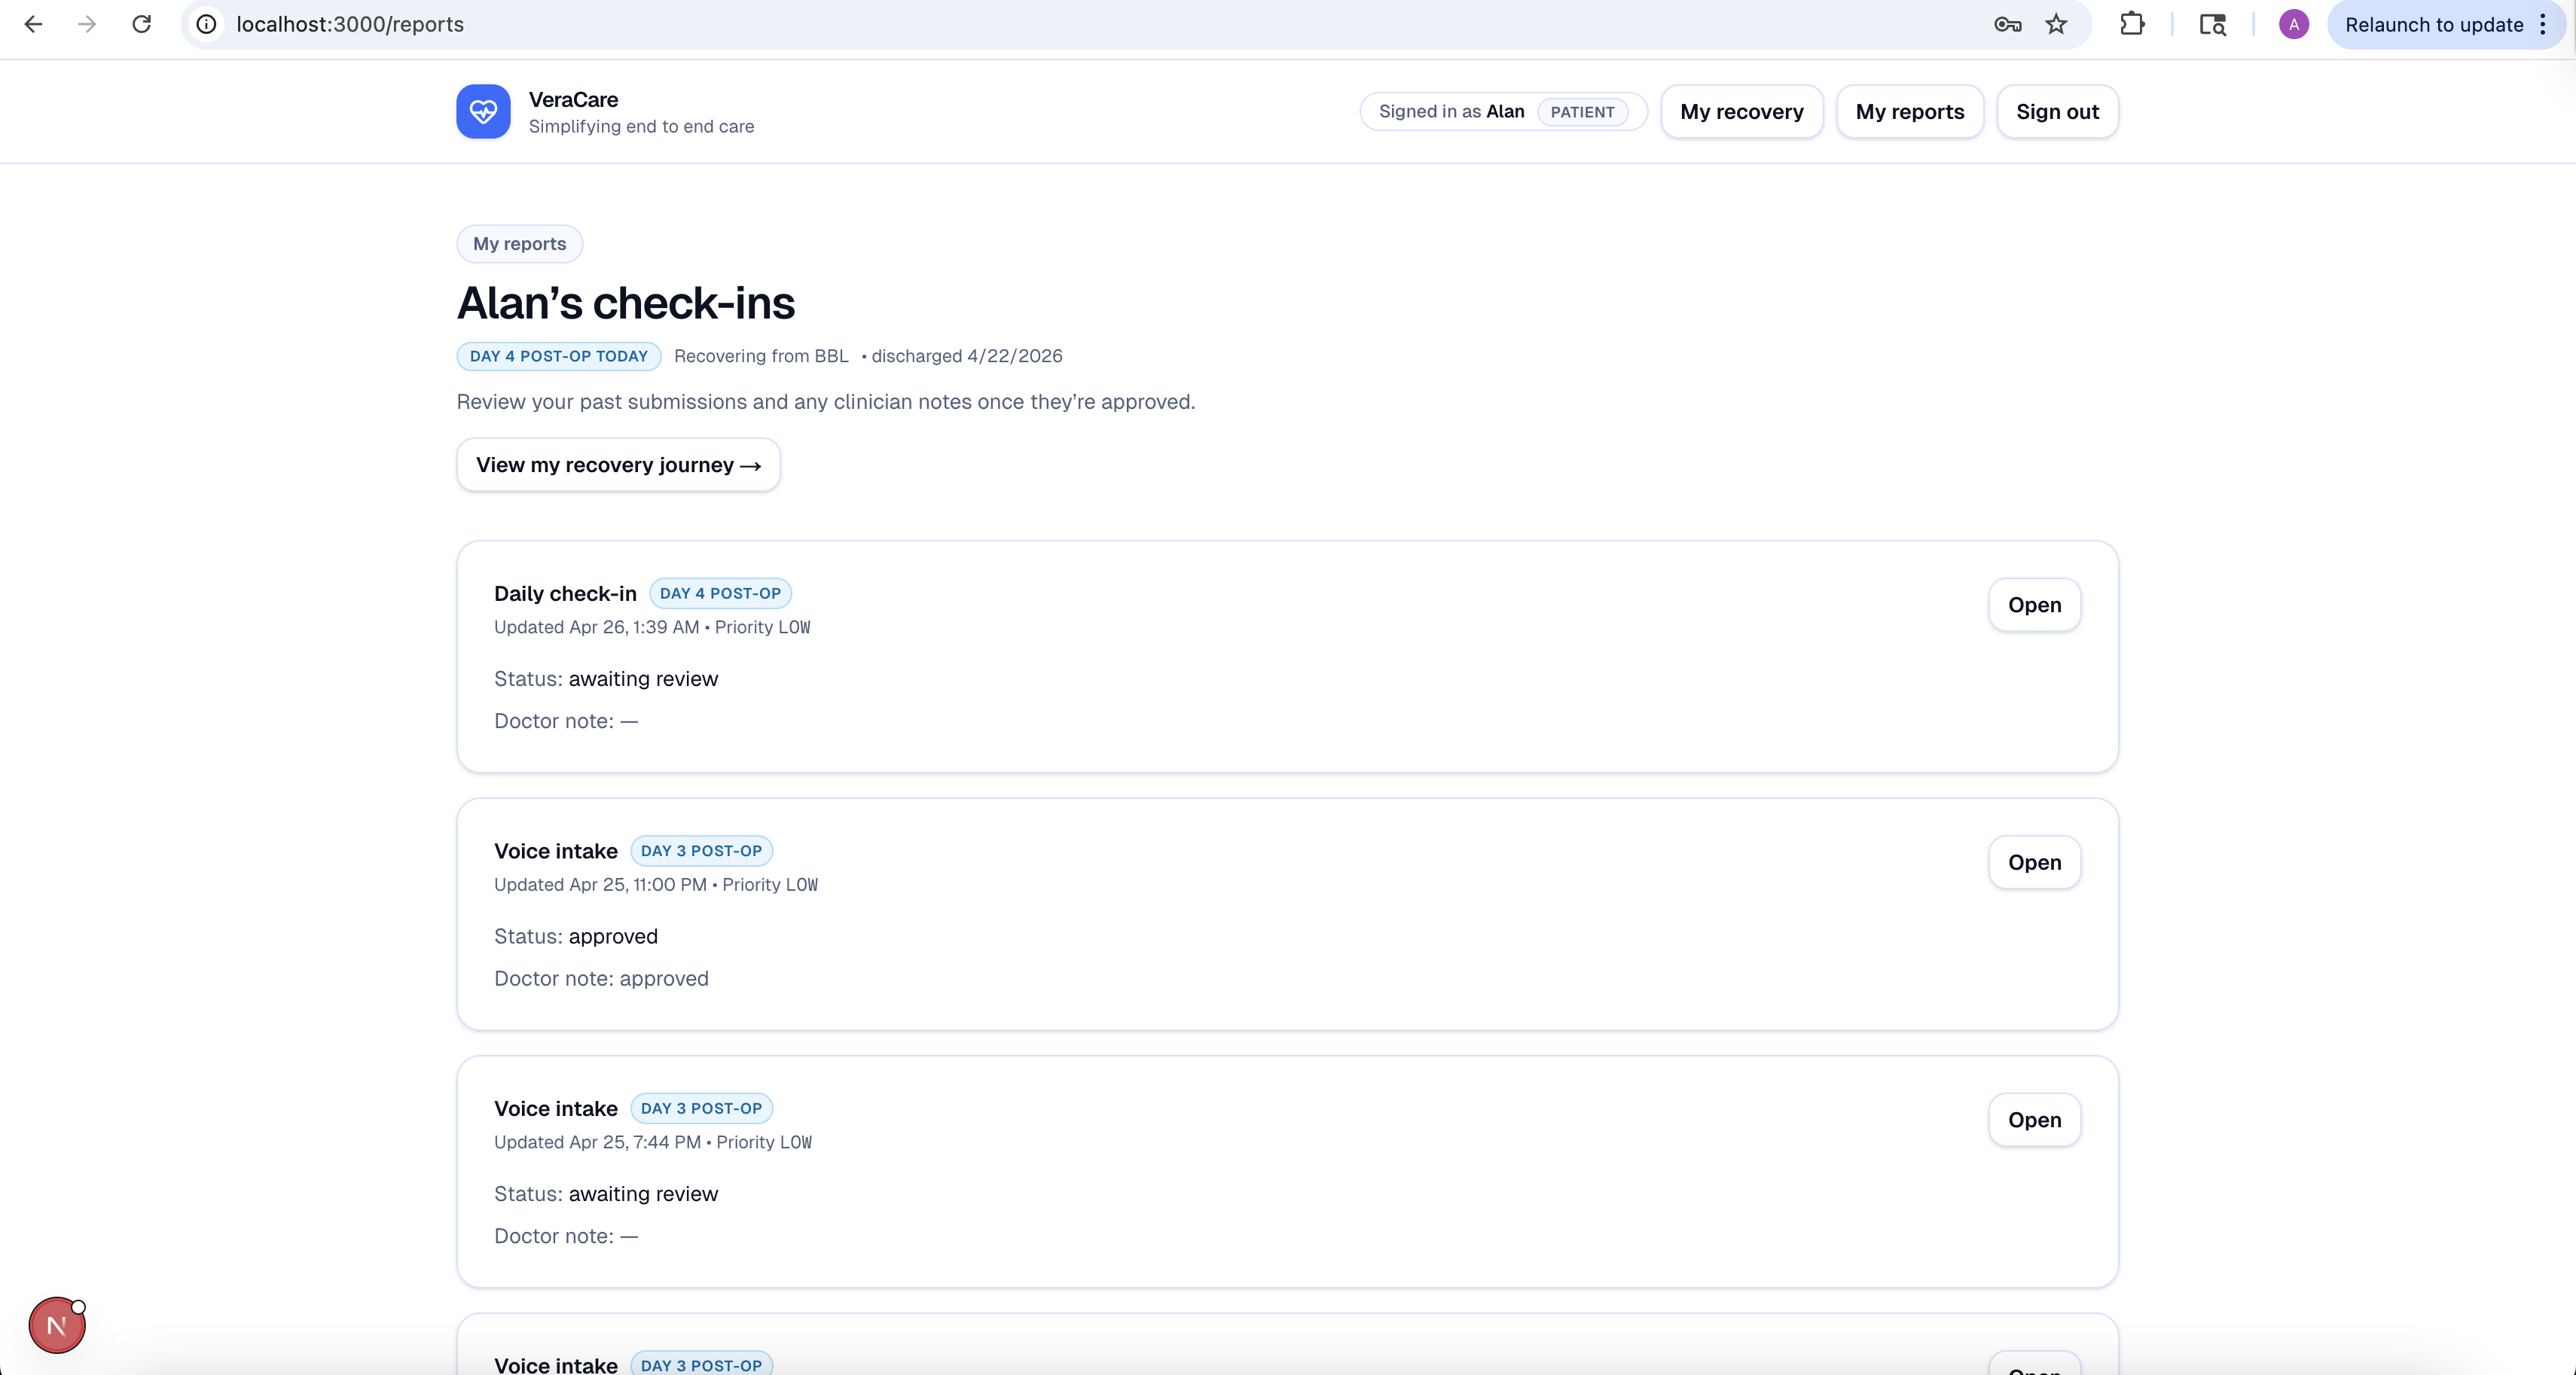Click the browser back arrow

point(33,24)
